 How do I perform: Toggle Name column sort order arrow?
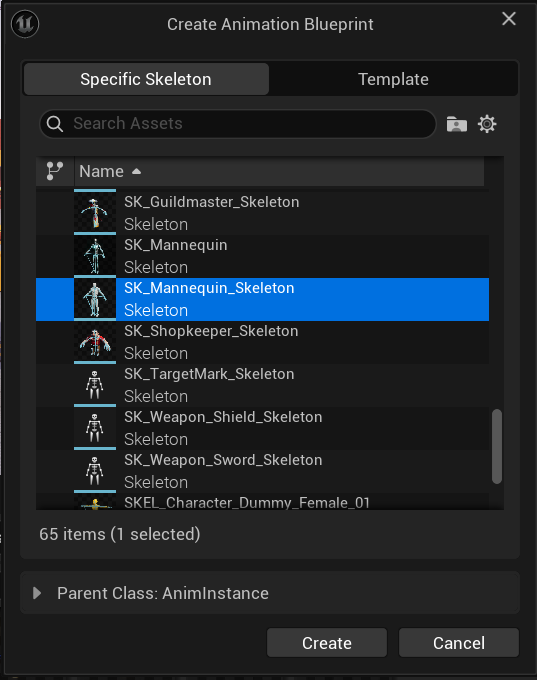[136, 171]
